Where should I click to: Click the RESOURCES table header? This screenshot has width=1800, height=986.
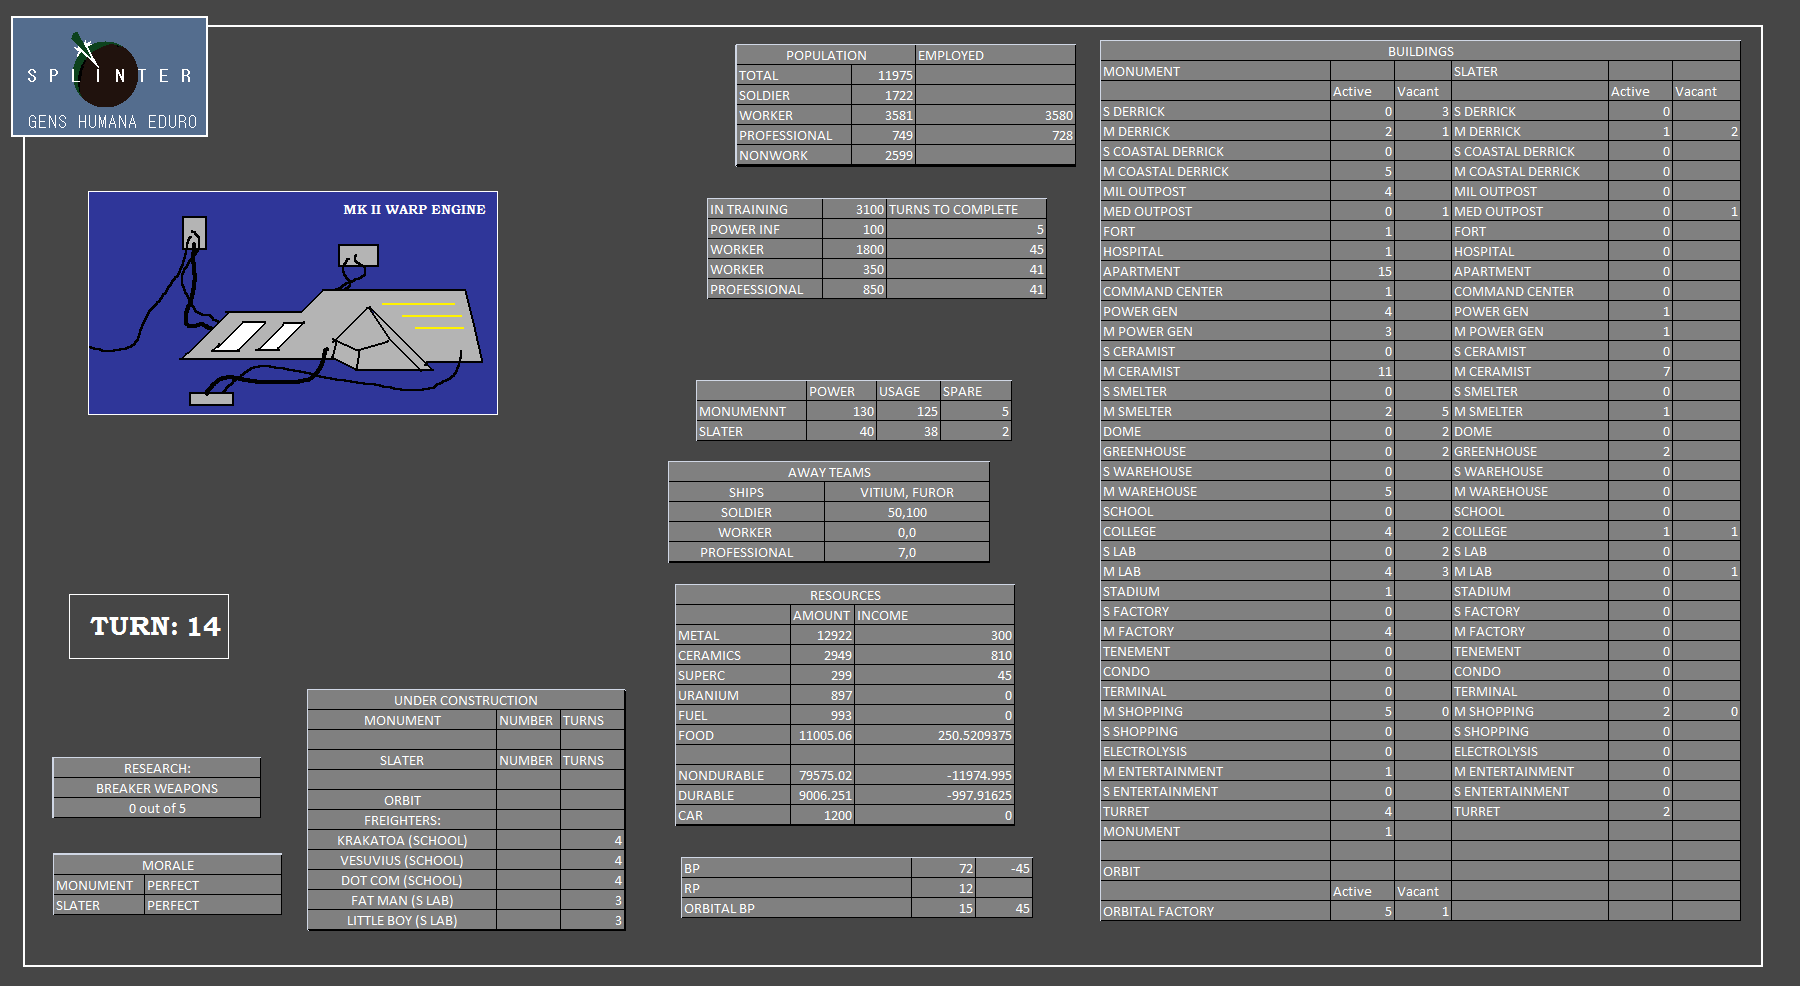coord(844,596)
